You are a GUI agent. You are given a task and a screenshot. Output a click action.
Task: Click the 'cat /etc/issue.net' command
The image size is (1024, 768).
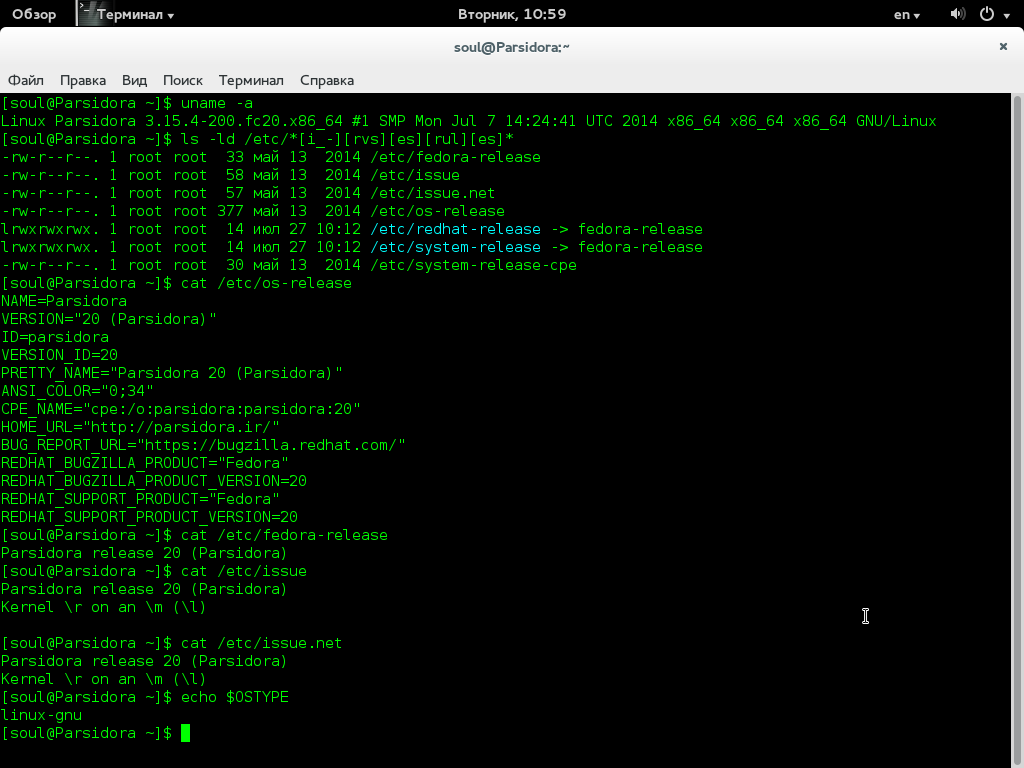[261, 643]
